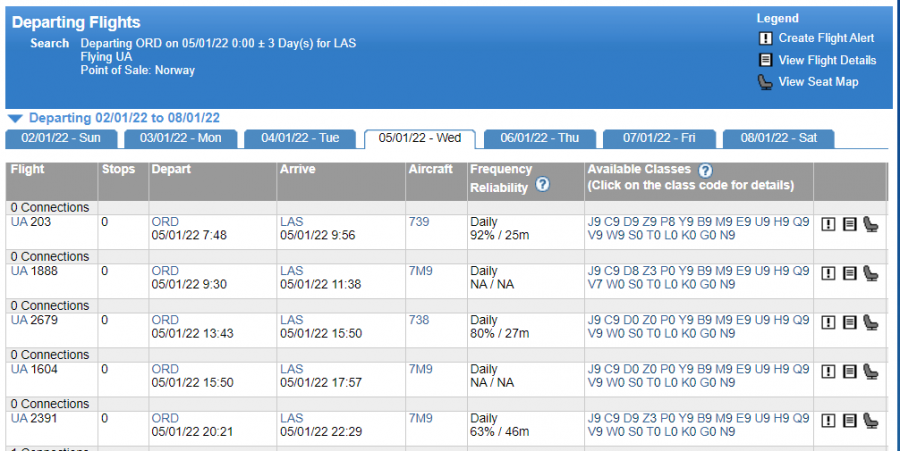View flight details for UA 2391
Viewport: 900px width, 451px height.
pos(849,421)
